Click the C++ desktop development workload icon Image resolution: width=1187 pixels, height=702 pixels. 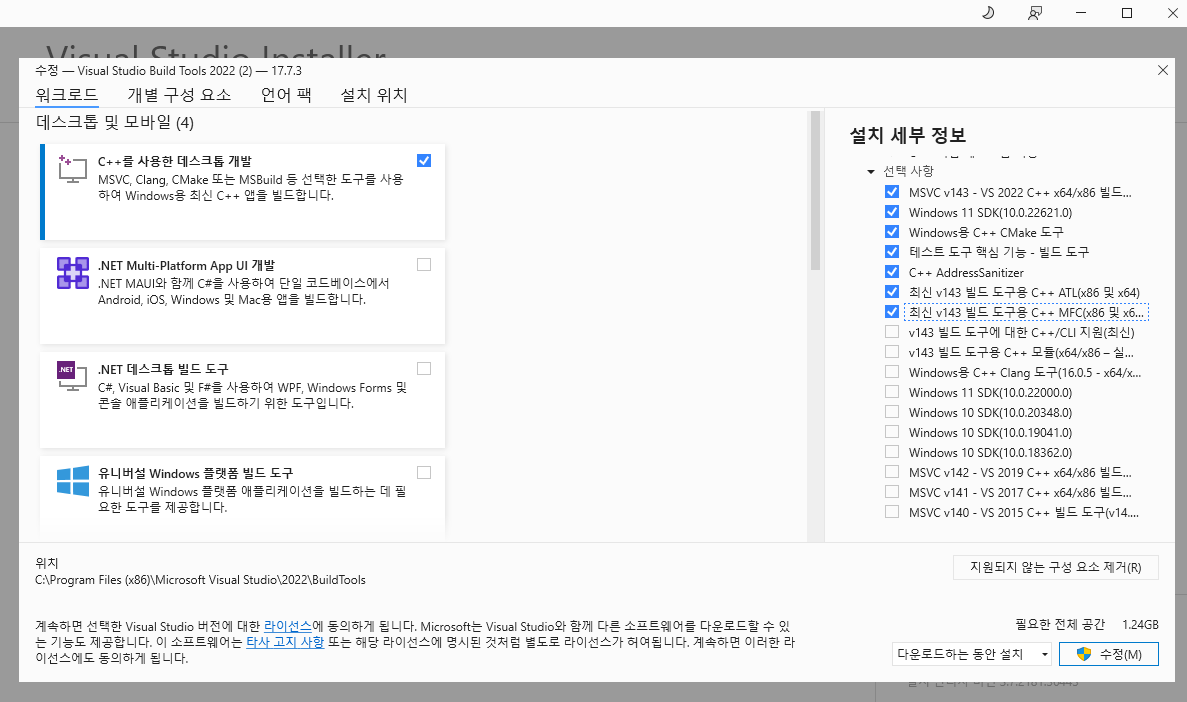[72, 169]
